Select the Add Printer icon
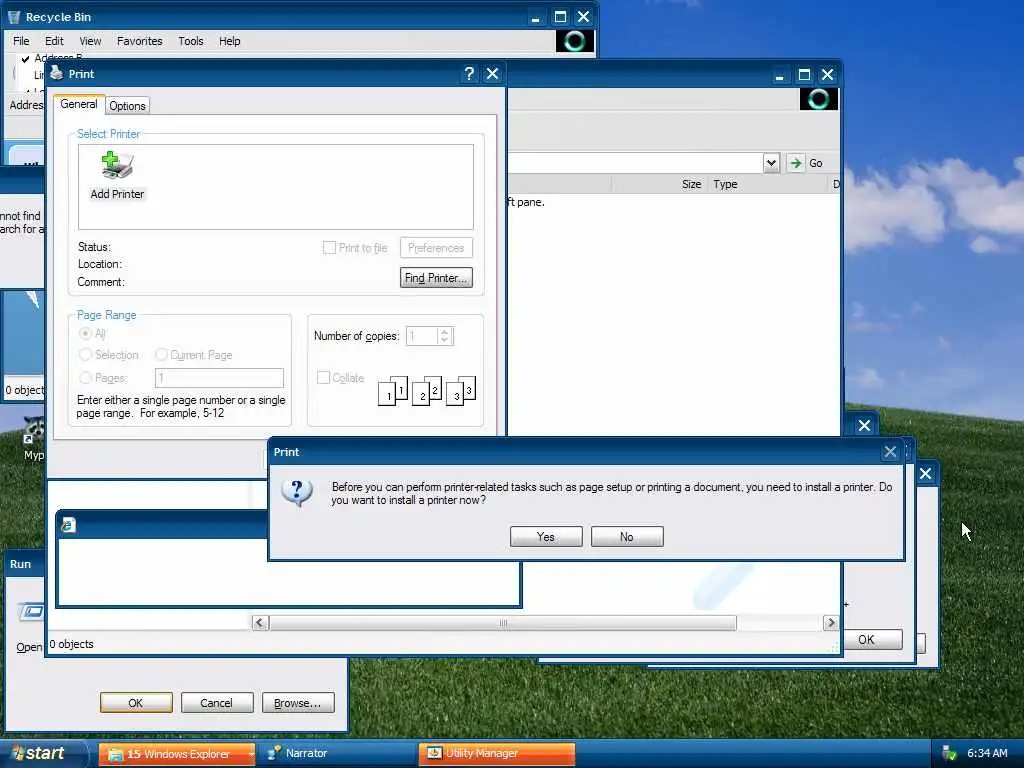The height and width of the screenshot is (768, 1024). point(117,175)
